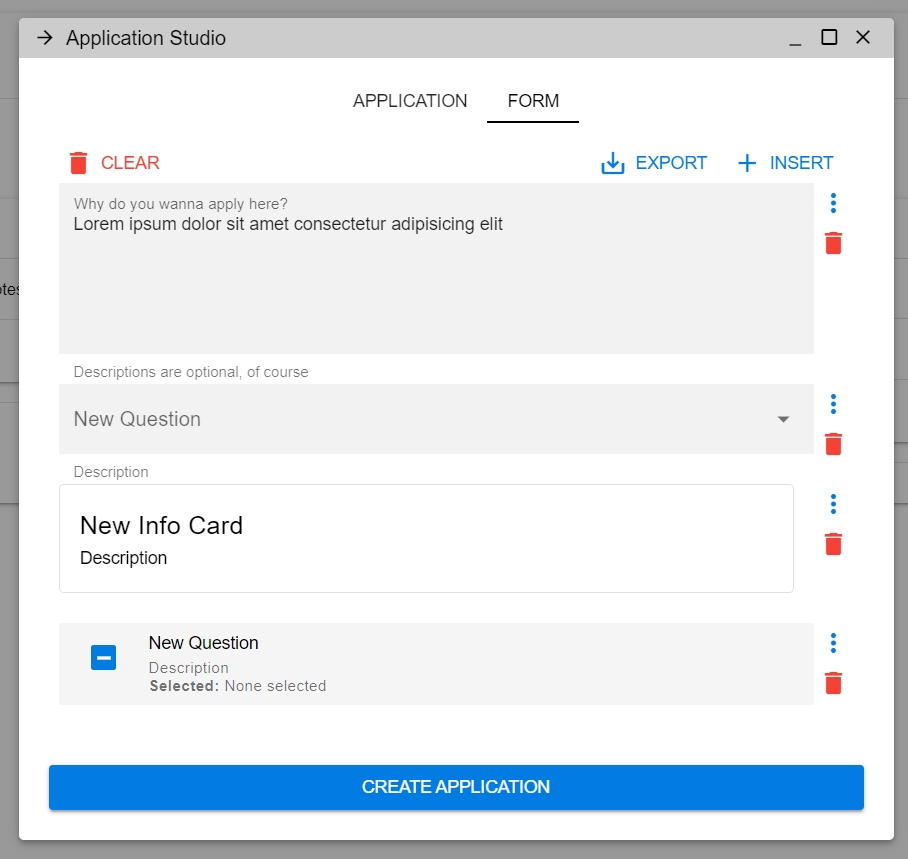Select the FORM tab
This screenshot has height=859, width=908.
click(x=533, y=101)
